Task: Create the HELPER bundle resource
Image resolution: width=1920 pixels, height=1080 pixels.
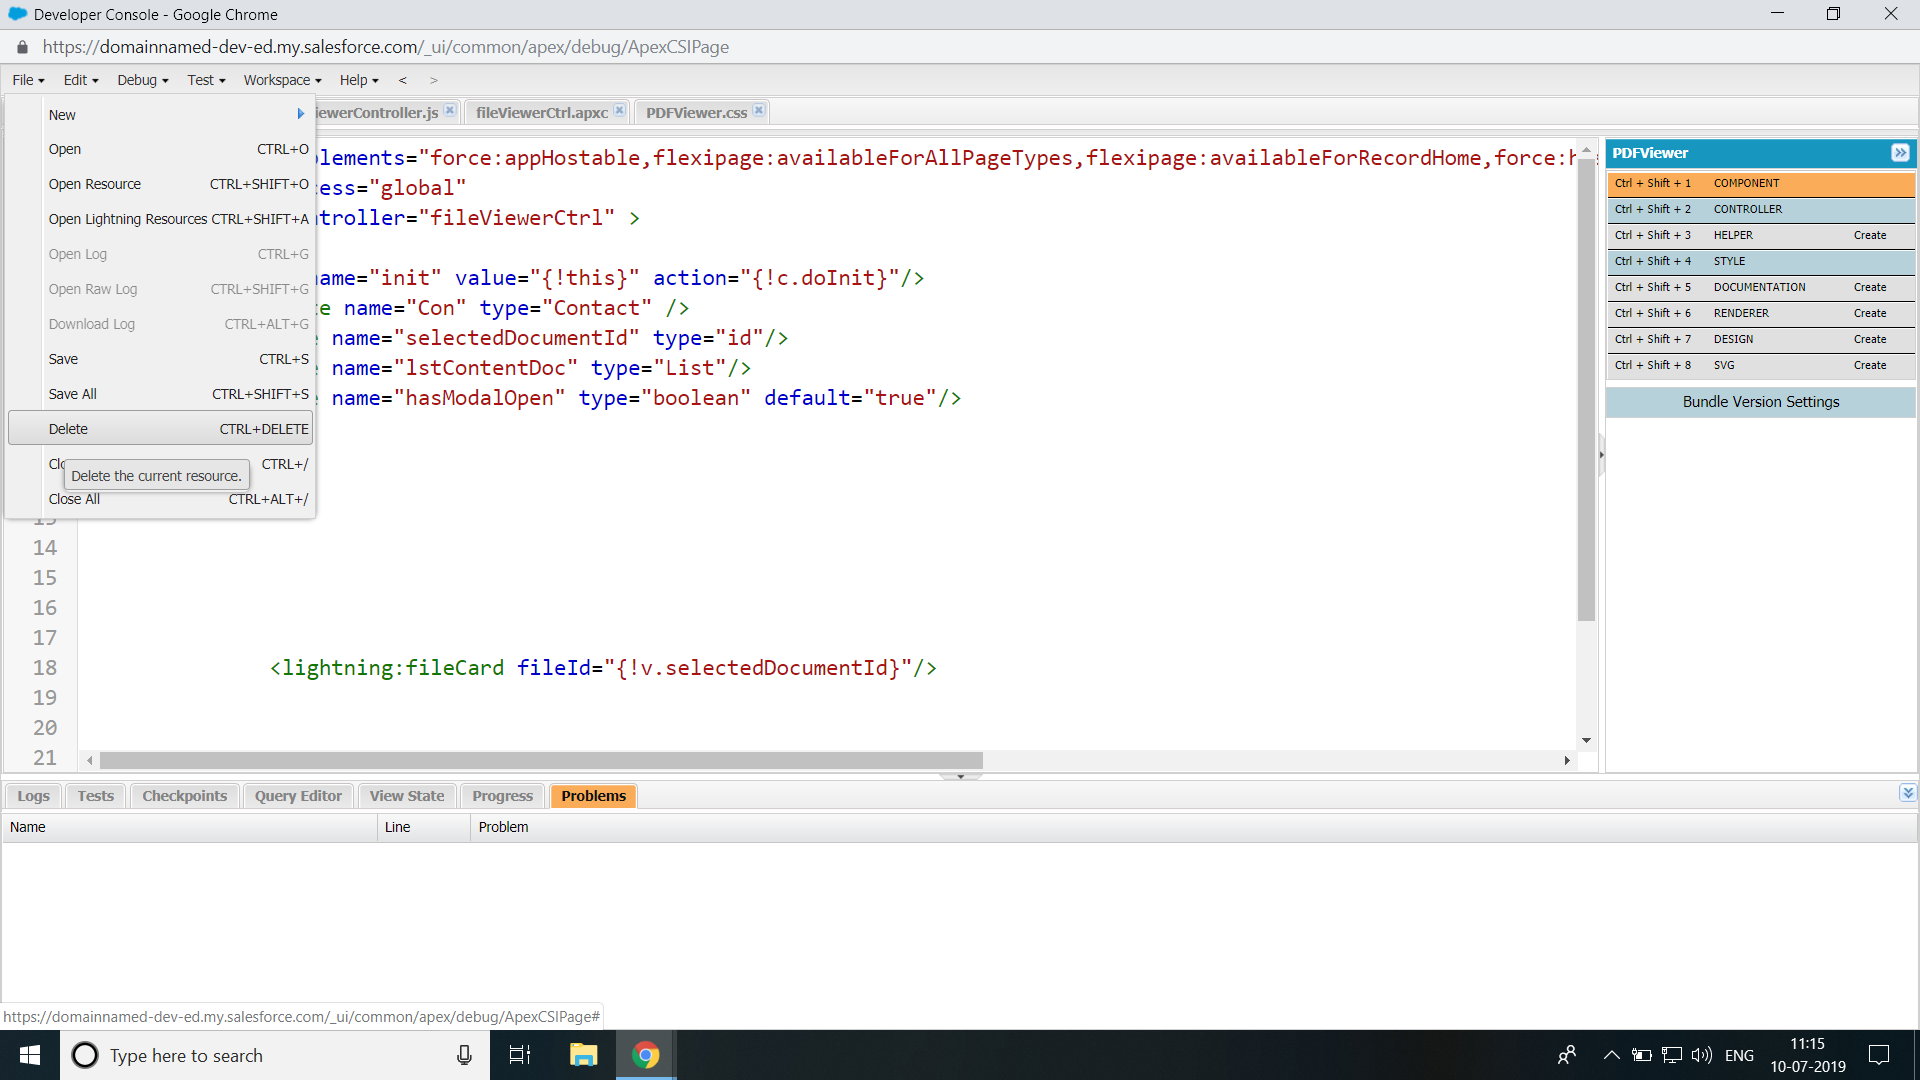Action: click(1869, 235)
